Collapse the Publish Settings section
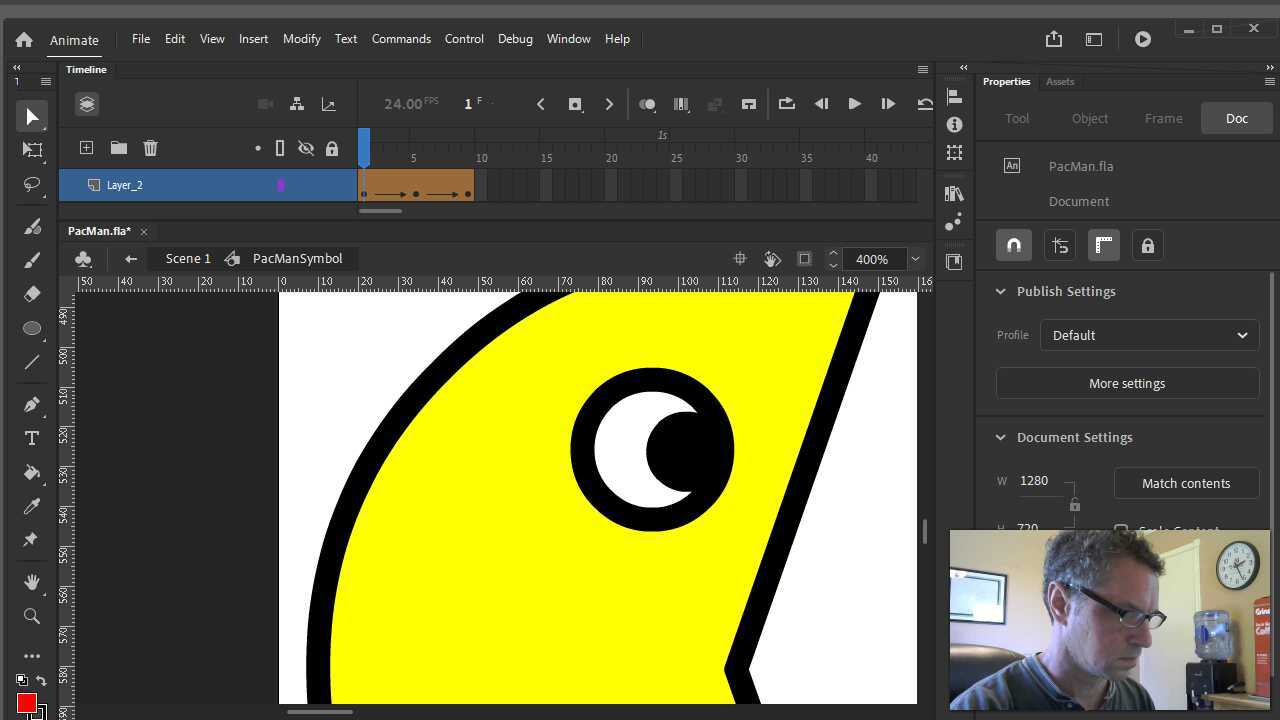Viewport: 1280px width, 720px height. (1001, 291)
